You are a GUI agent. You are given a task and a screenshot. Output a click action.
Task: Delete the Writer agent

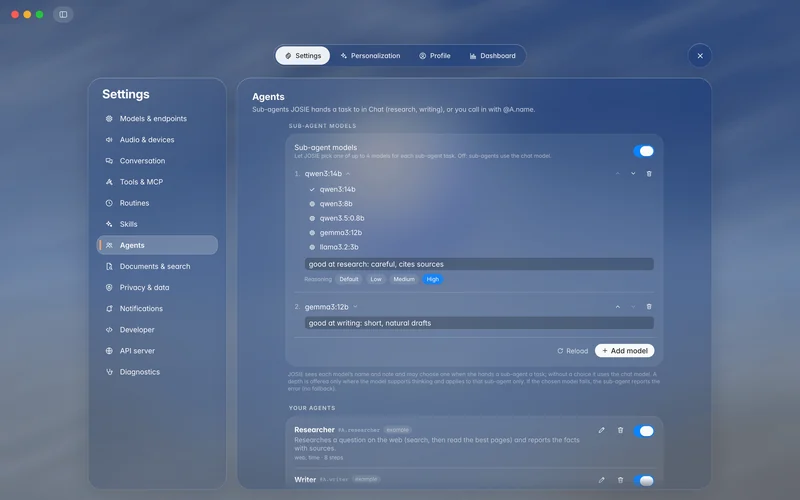(620, 480)
